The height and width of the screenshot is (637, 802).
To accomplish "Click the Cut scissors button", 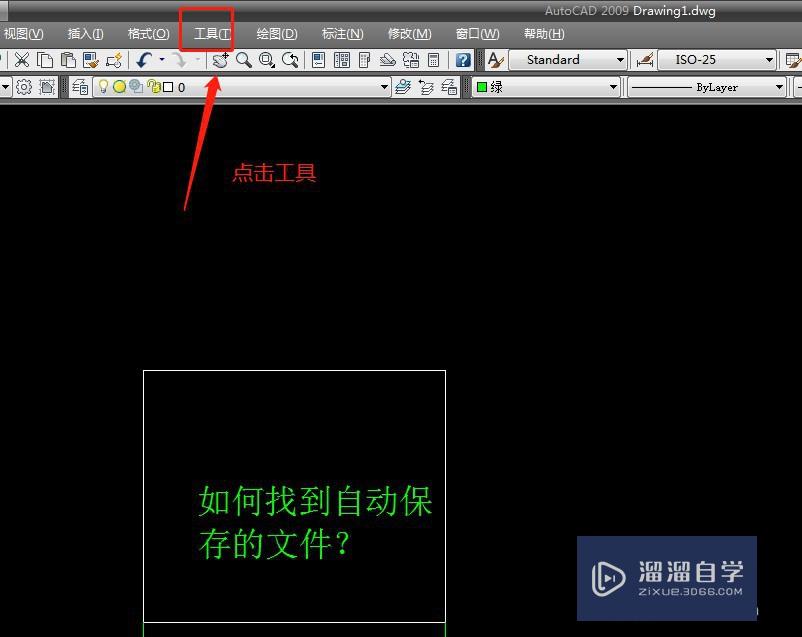I will click(x=22, y=60).
